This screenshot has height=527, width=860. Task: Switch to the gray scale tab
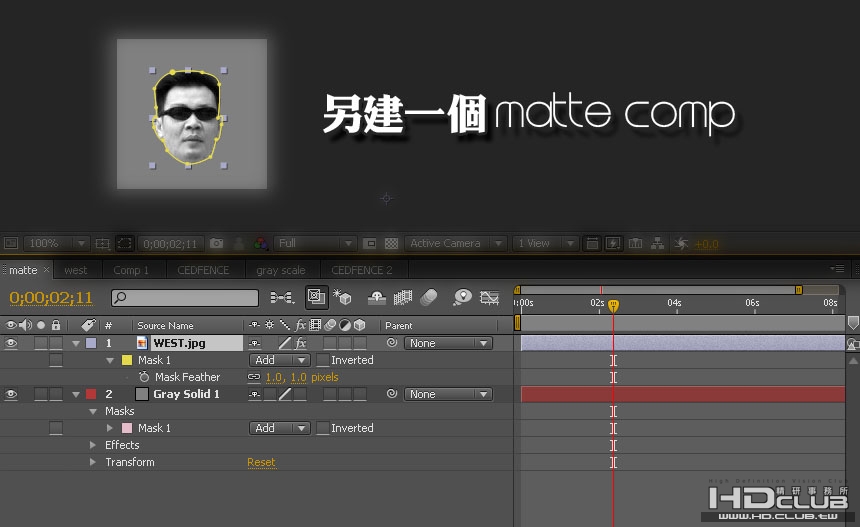(x=280, y=270)
